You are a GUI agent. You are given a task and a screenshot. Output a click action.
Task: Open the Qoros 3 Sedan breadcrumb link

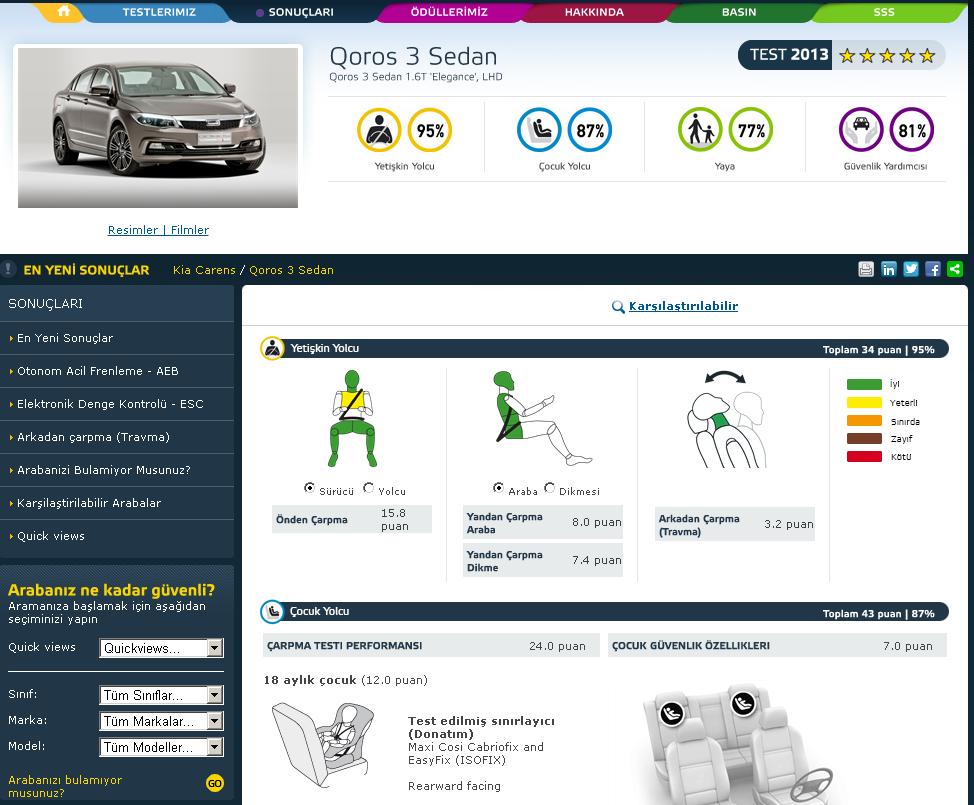[x=291, y=270]
